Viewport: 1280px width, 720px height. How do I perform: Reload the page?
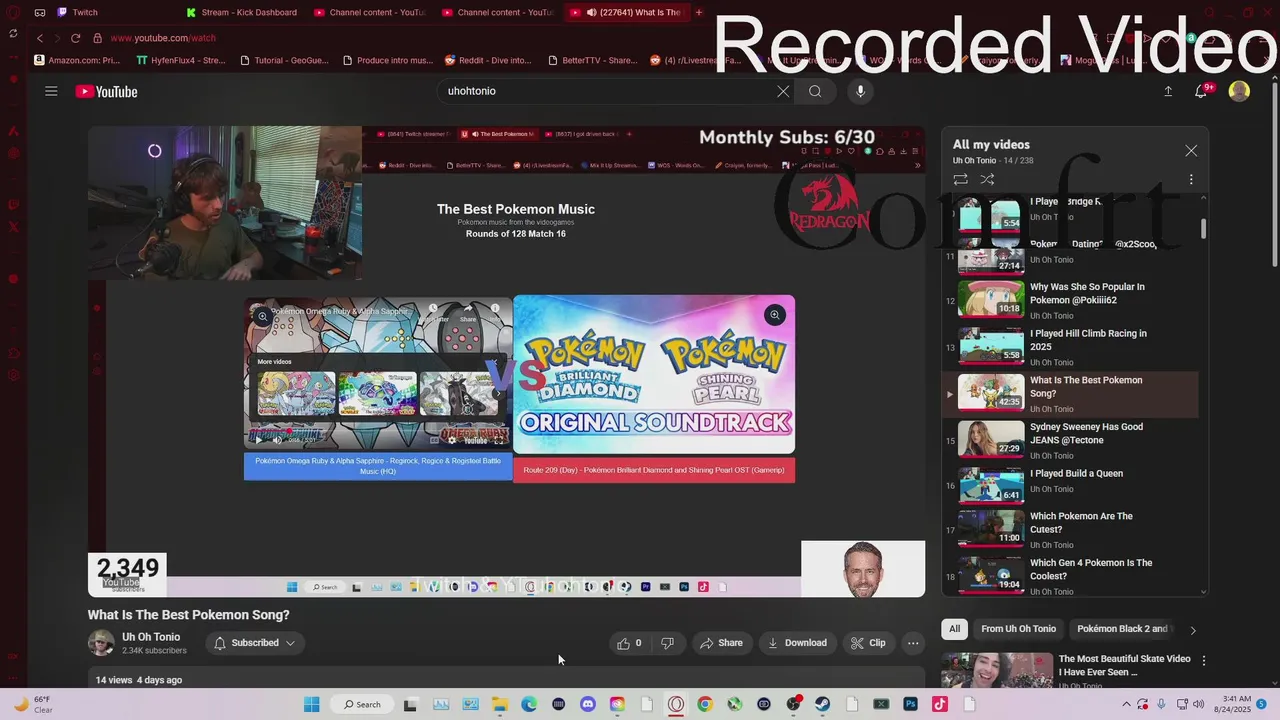pyautogui.click(x=75, y=38)
